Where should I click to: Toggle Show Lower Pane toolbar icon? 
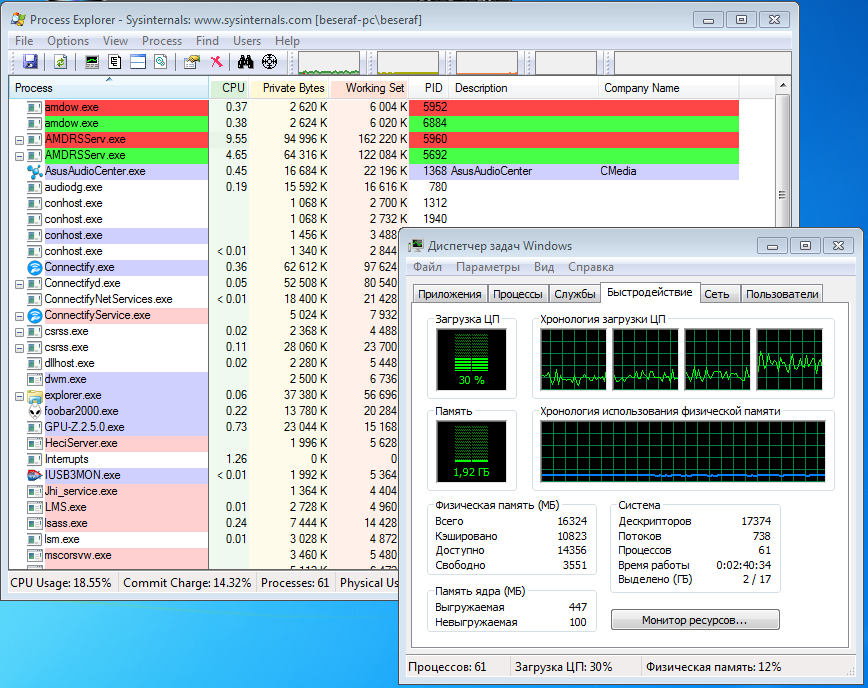point(138,61)
